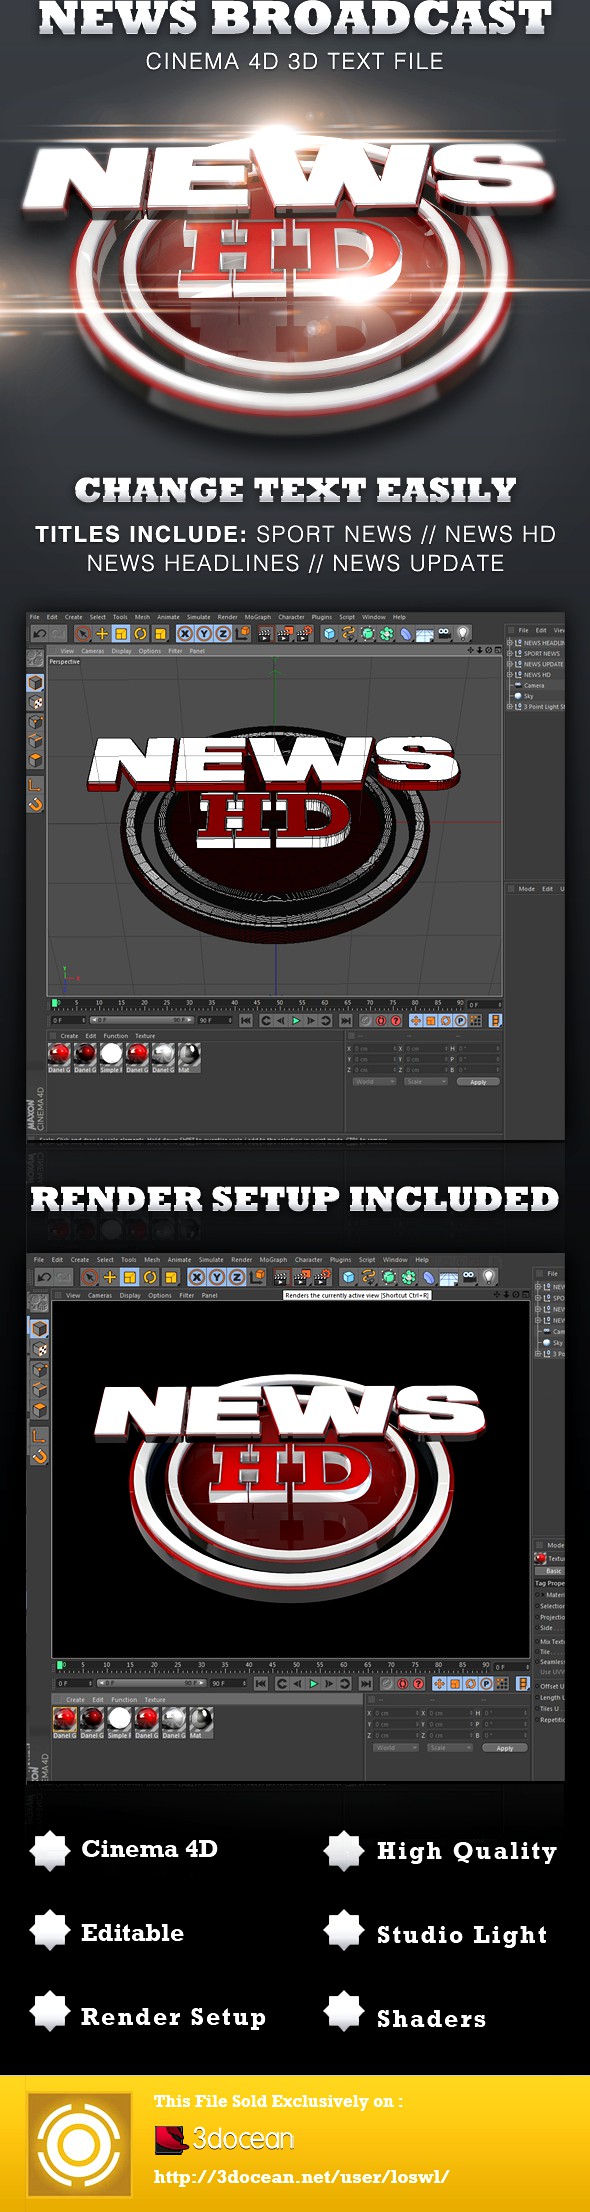Click Cube primitive icon in lower screenshot toolbar
The image size is (590, 2212).
click(348, 1277)
